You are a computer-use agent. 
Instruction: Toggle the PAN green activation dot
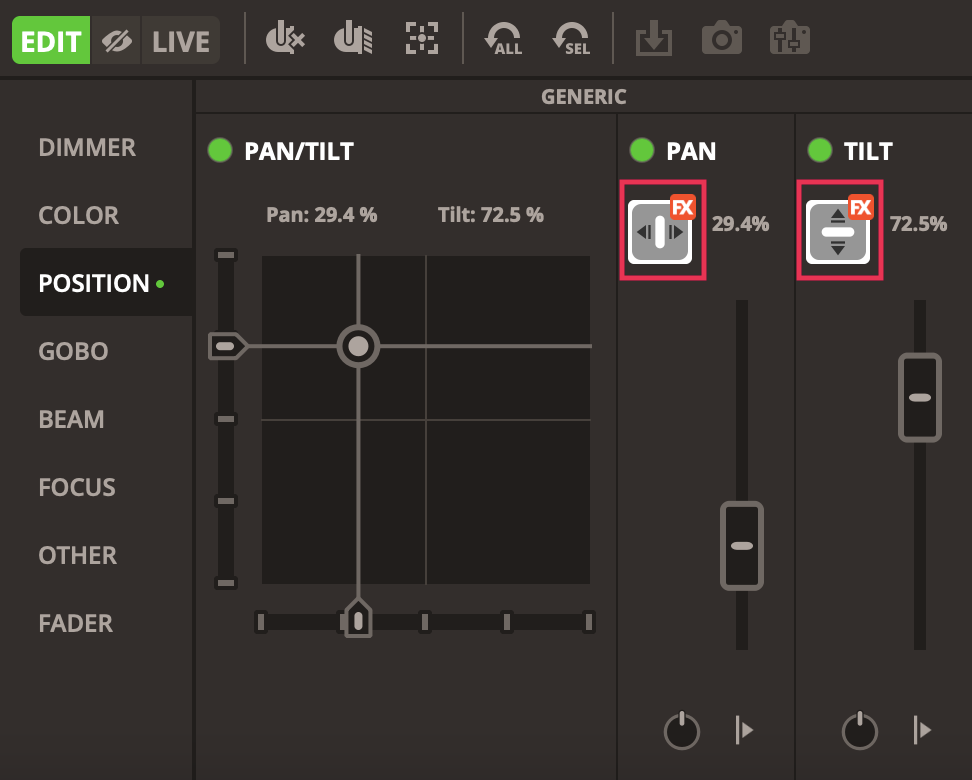[x=641, y=151]
